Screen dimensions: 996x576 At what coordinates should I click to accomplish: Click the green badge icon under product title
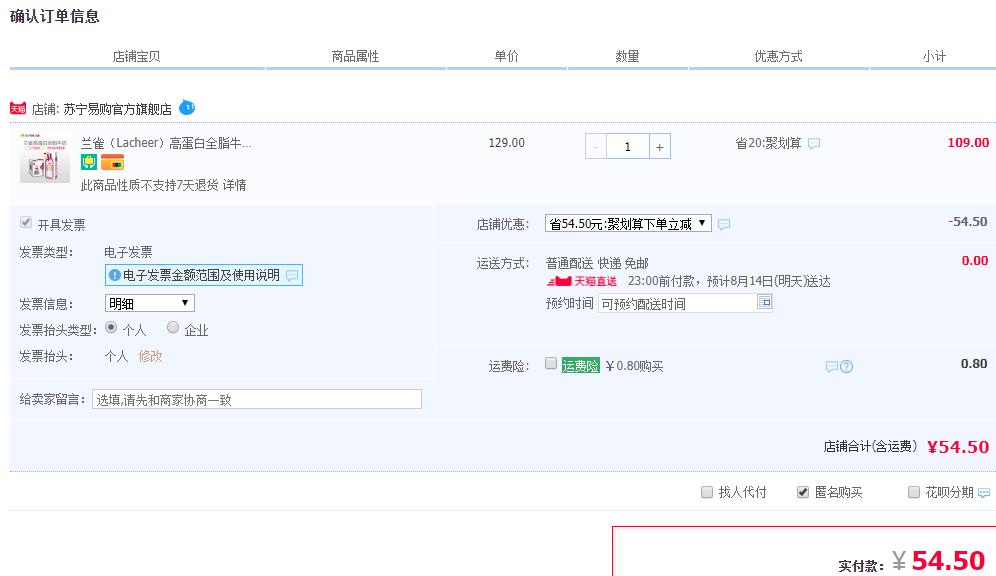(x=89, y=163)
